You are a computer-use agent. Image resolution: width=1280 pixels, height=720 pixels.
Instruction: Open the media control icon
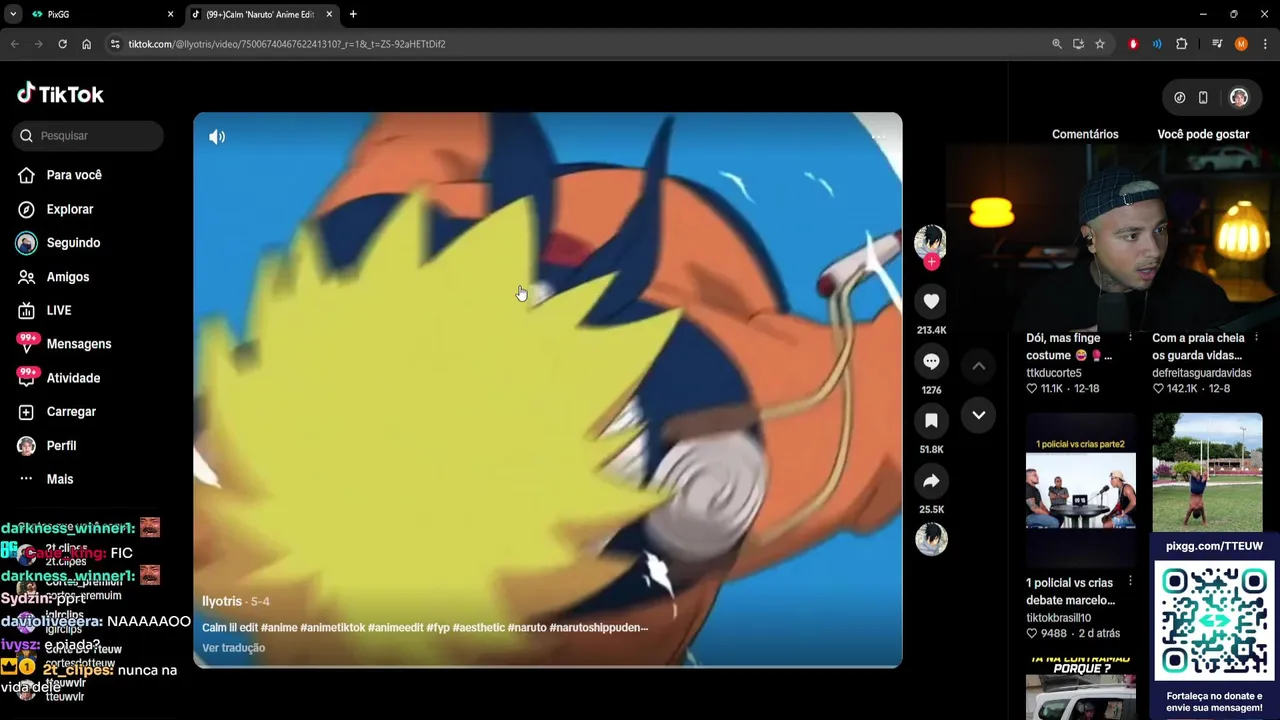[1217, 44]
